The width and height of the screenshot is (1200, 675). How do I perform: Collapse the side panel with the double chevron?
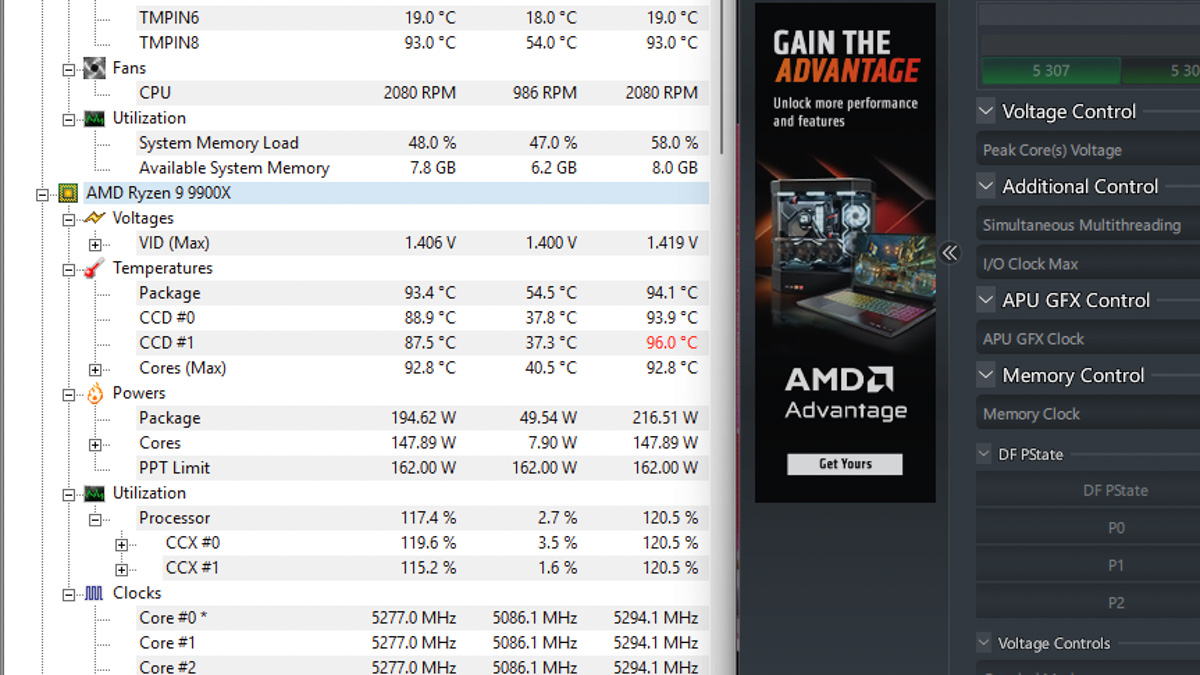[950, 253]
